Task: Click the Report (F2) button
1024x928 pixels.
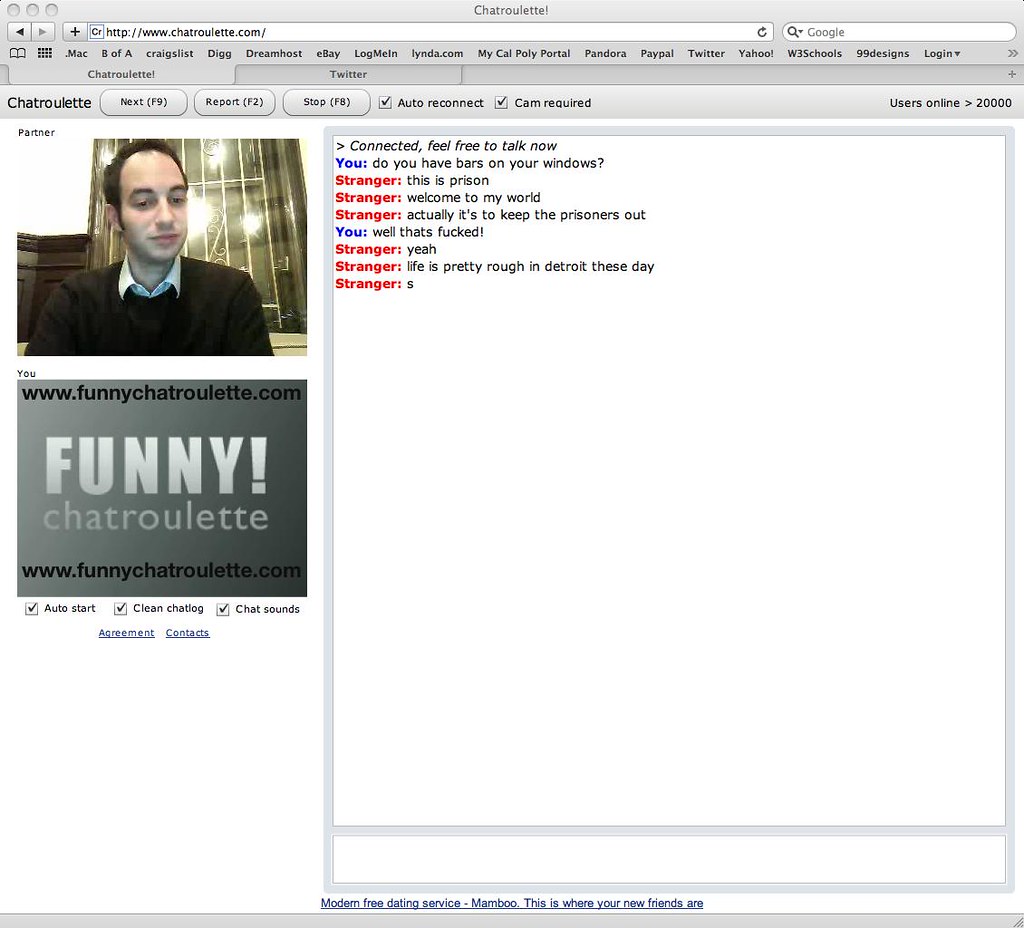Action: tap(234, 102)
